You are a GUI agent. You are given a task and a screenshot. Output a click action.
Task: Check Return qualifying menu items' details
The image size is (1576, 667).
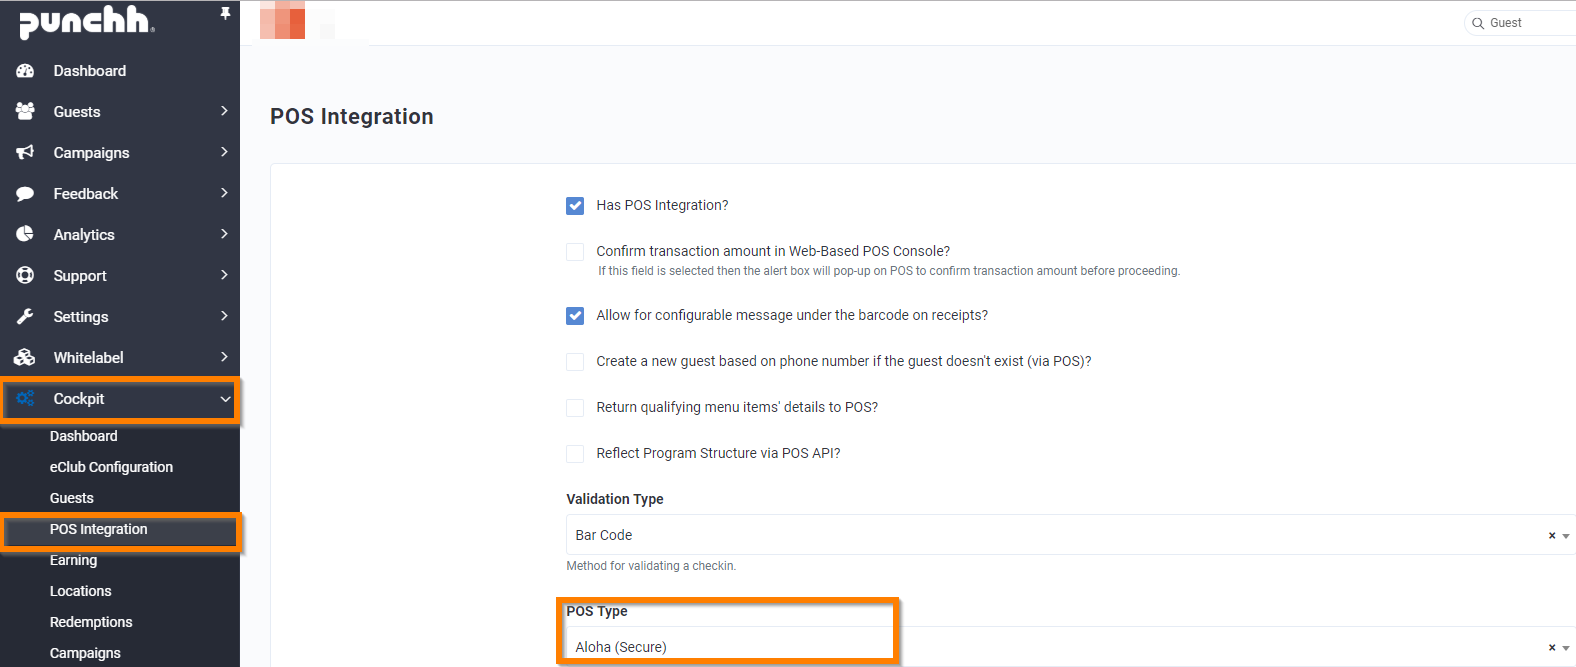[x=575, y=408]
